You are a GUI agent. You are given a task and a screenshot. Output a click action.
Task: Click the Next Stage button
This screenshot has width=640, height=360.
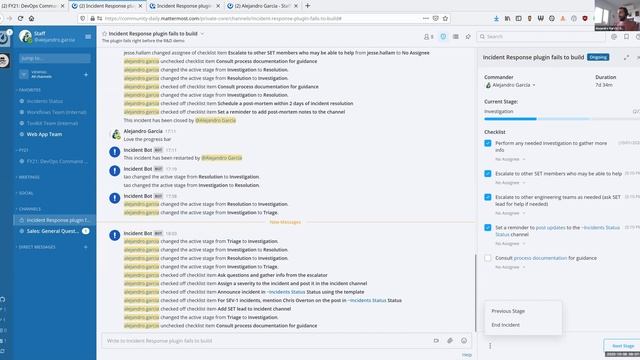pyautogui.click(x=623, y=346)
